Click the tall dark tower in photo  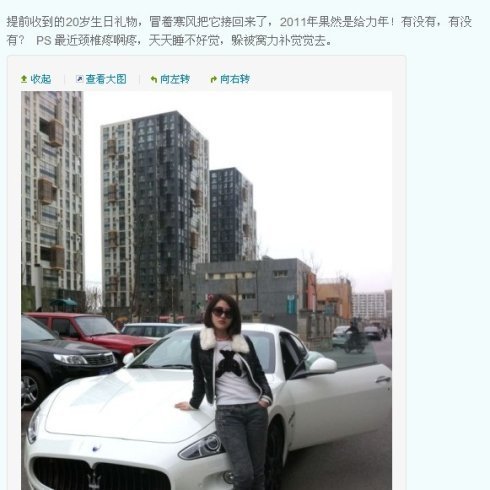[x=170, y=213]
